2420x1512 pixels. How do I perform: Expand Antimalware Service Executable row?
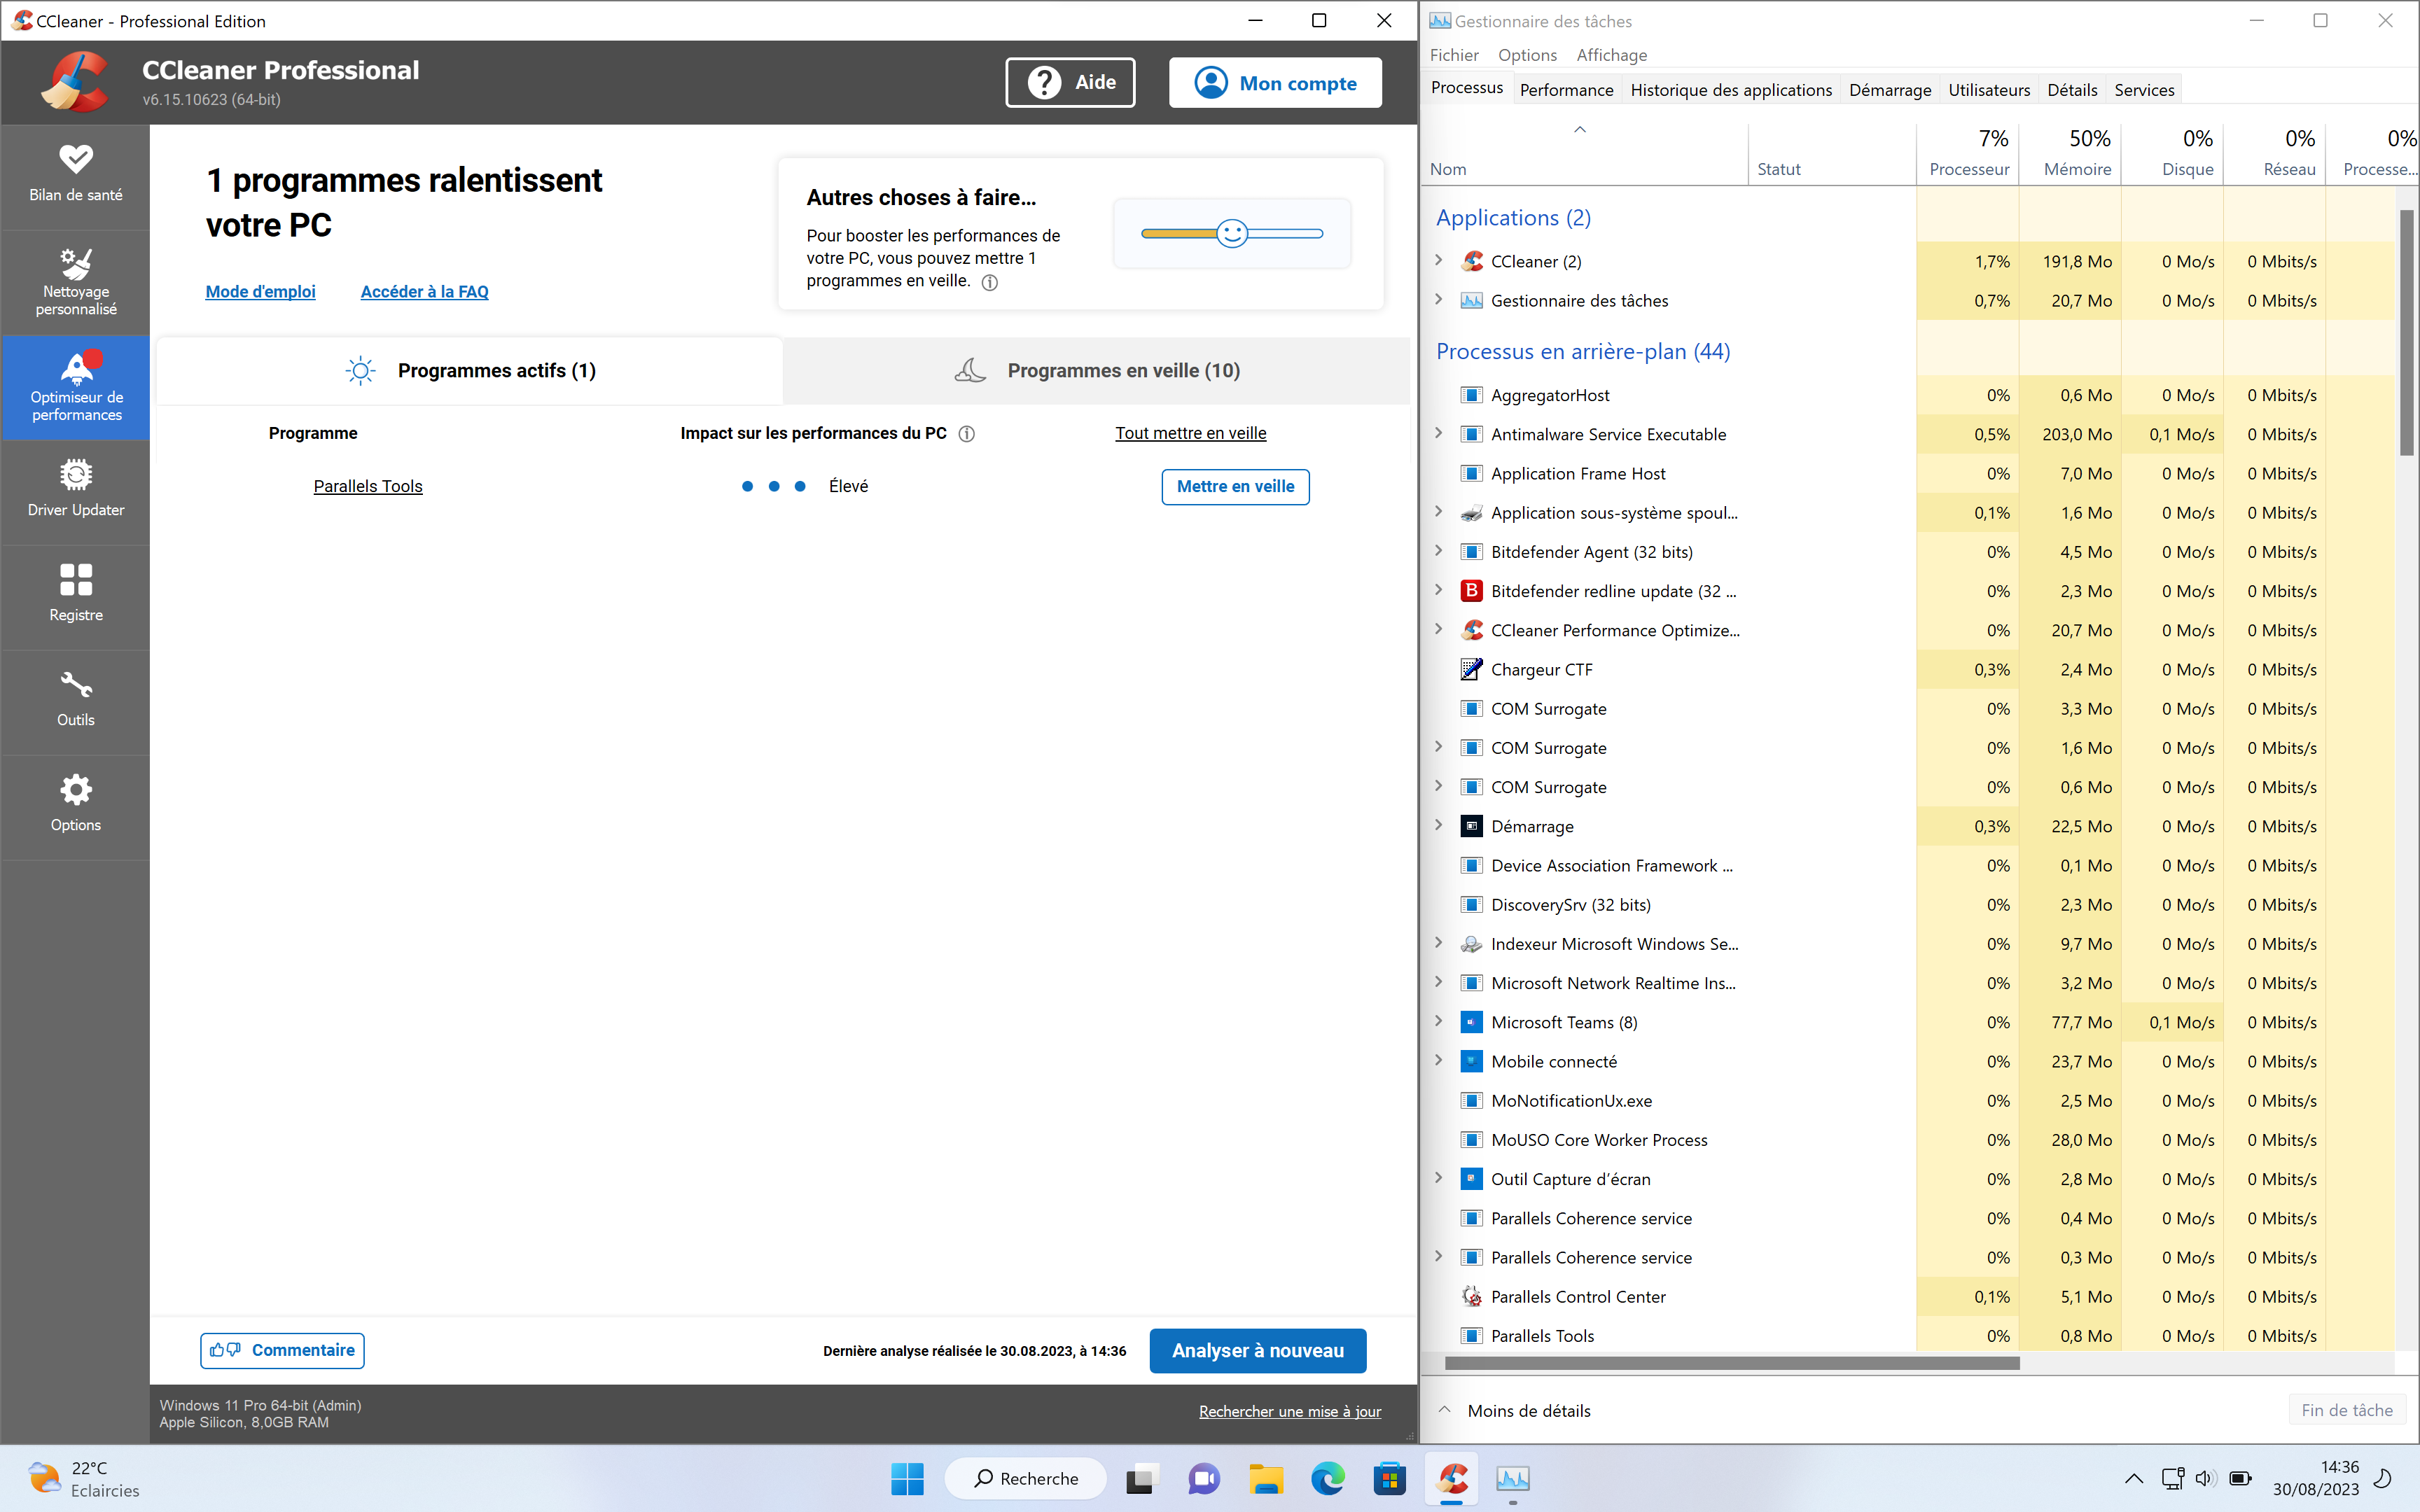(1439, 433)
